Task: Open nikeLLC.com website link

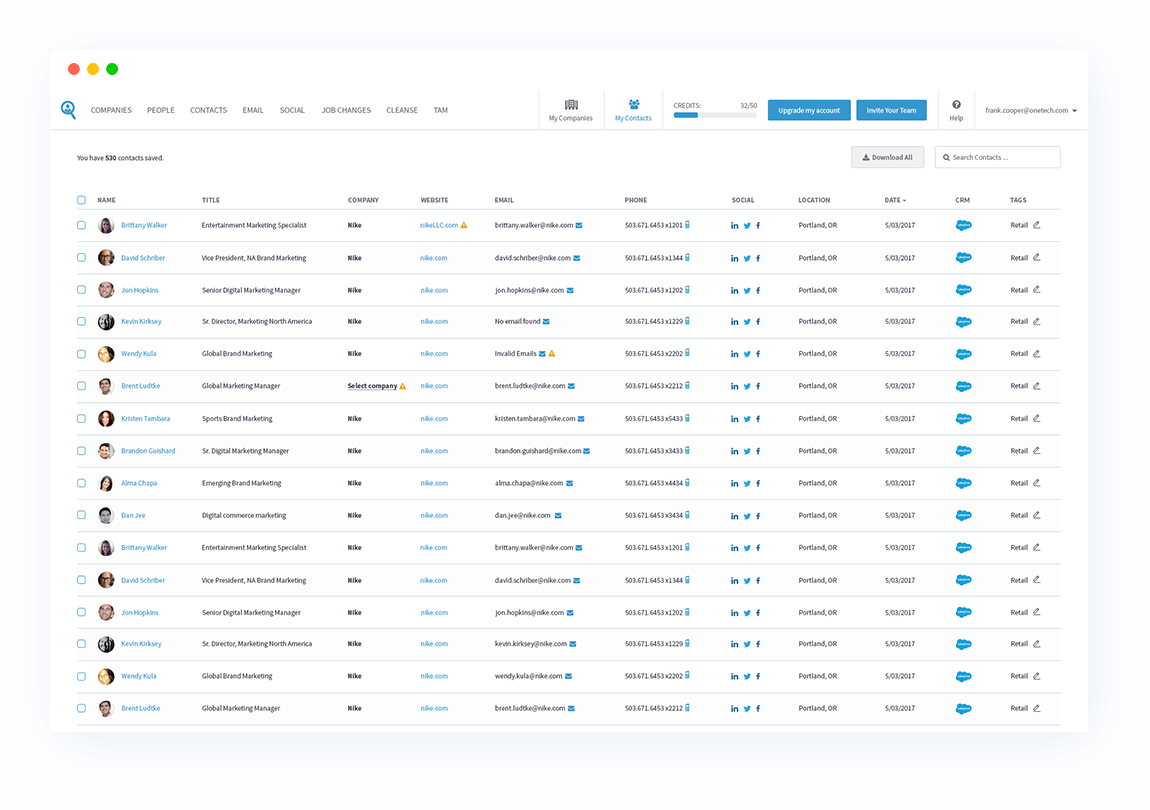Action: pyautogui.click(x=439, y=225)
